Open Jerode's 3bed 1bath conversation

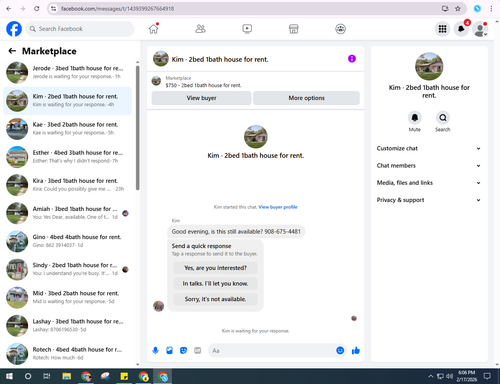point(67,72)
